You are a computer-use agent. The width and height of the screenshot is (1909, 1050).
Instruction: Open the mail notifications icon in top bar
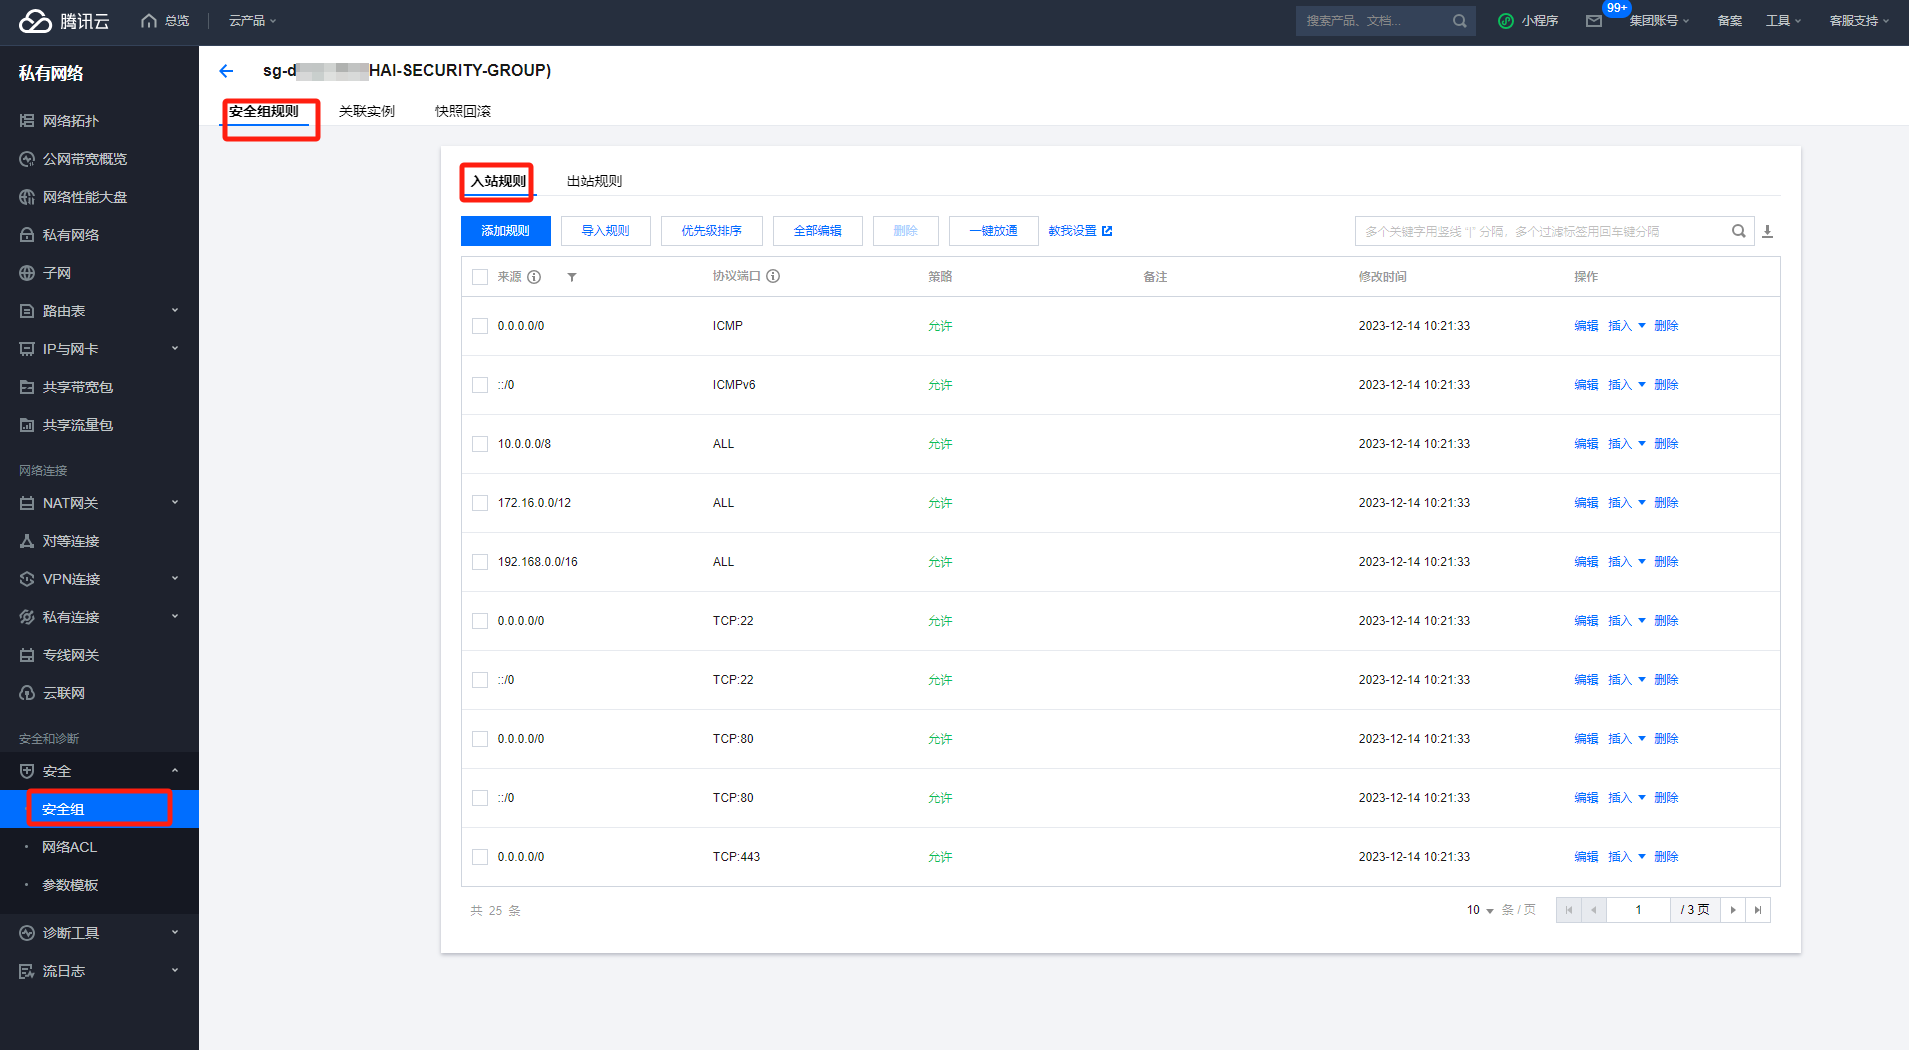(1594, 21)
